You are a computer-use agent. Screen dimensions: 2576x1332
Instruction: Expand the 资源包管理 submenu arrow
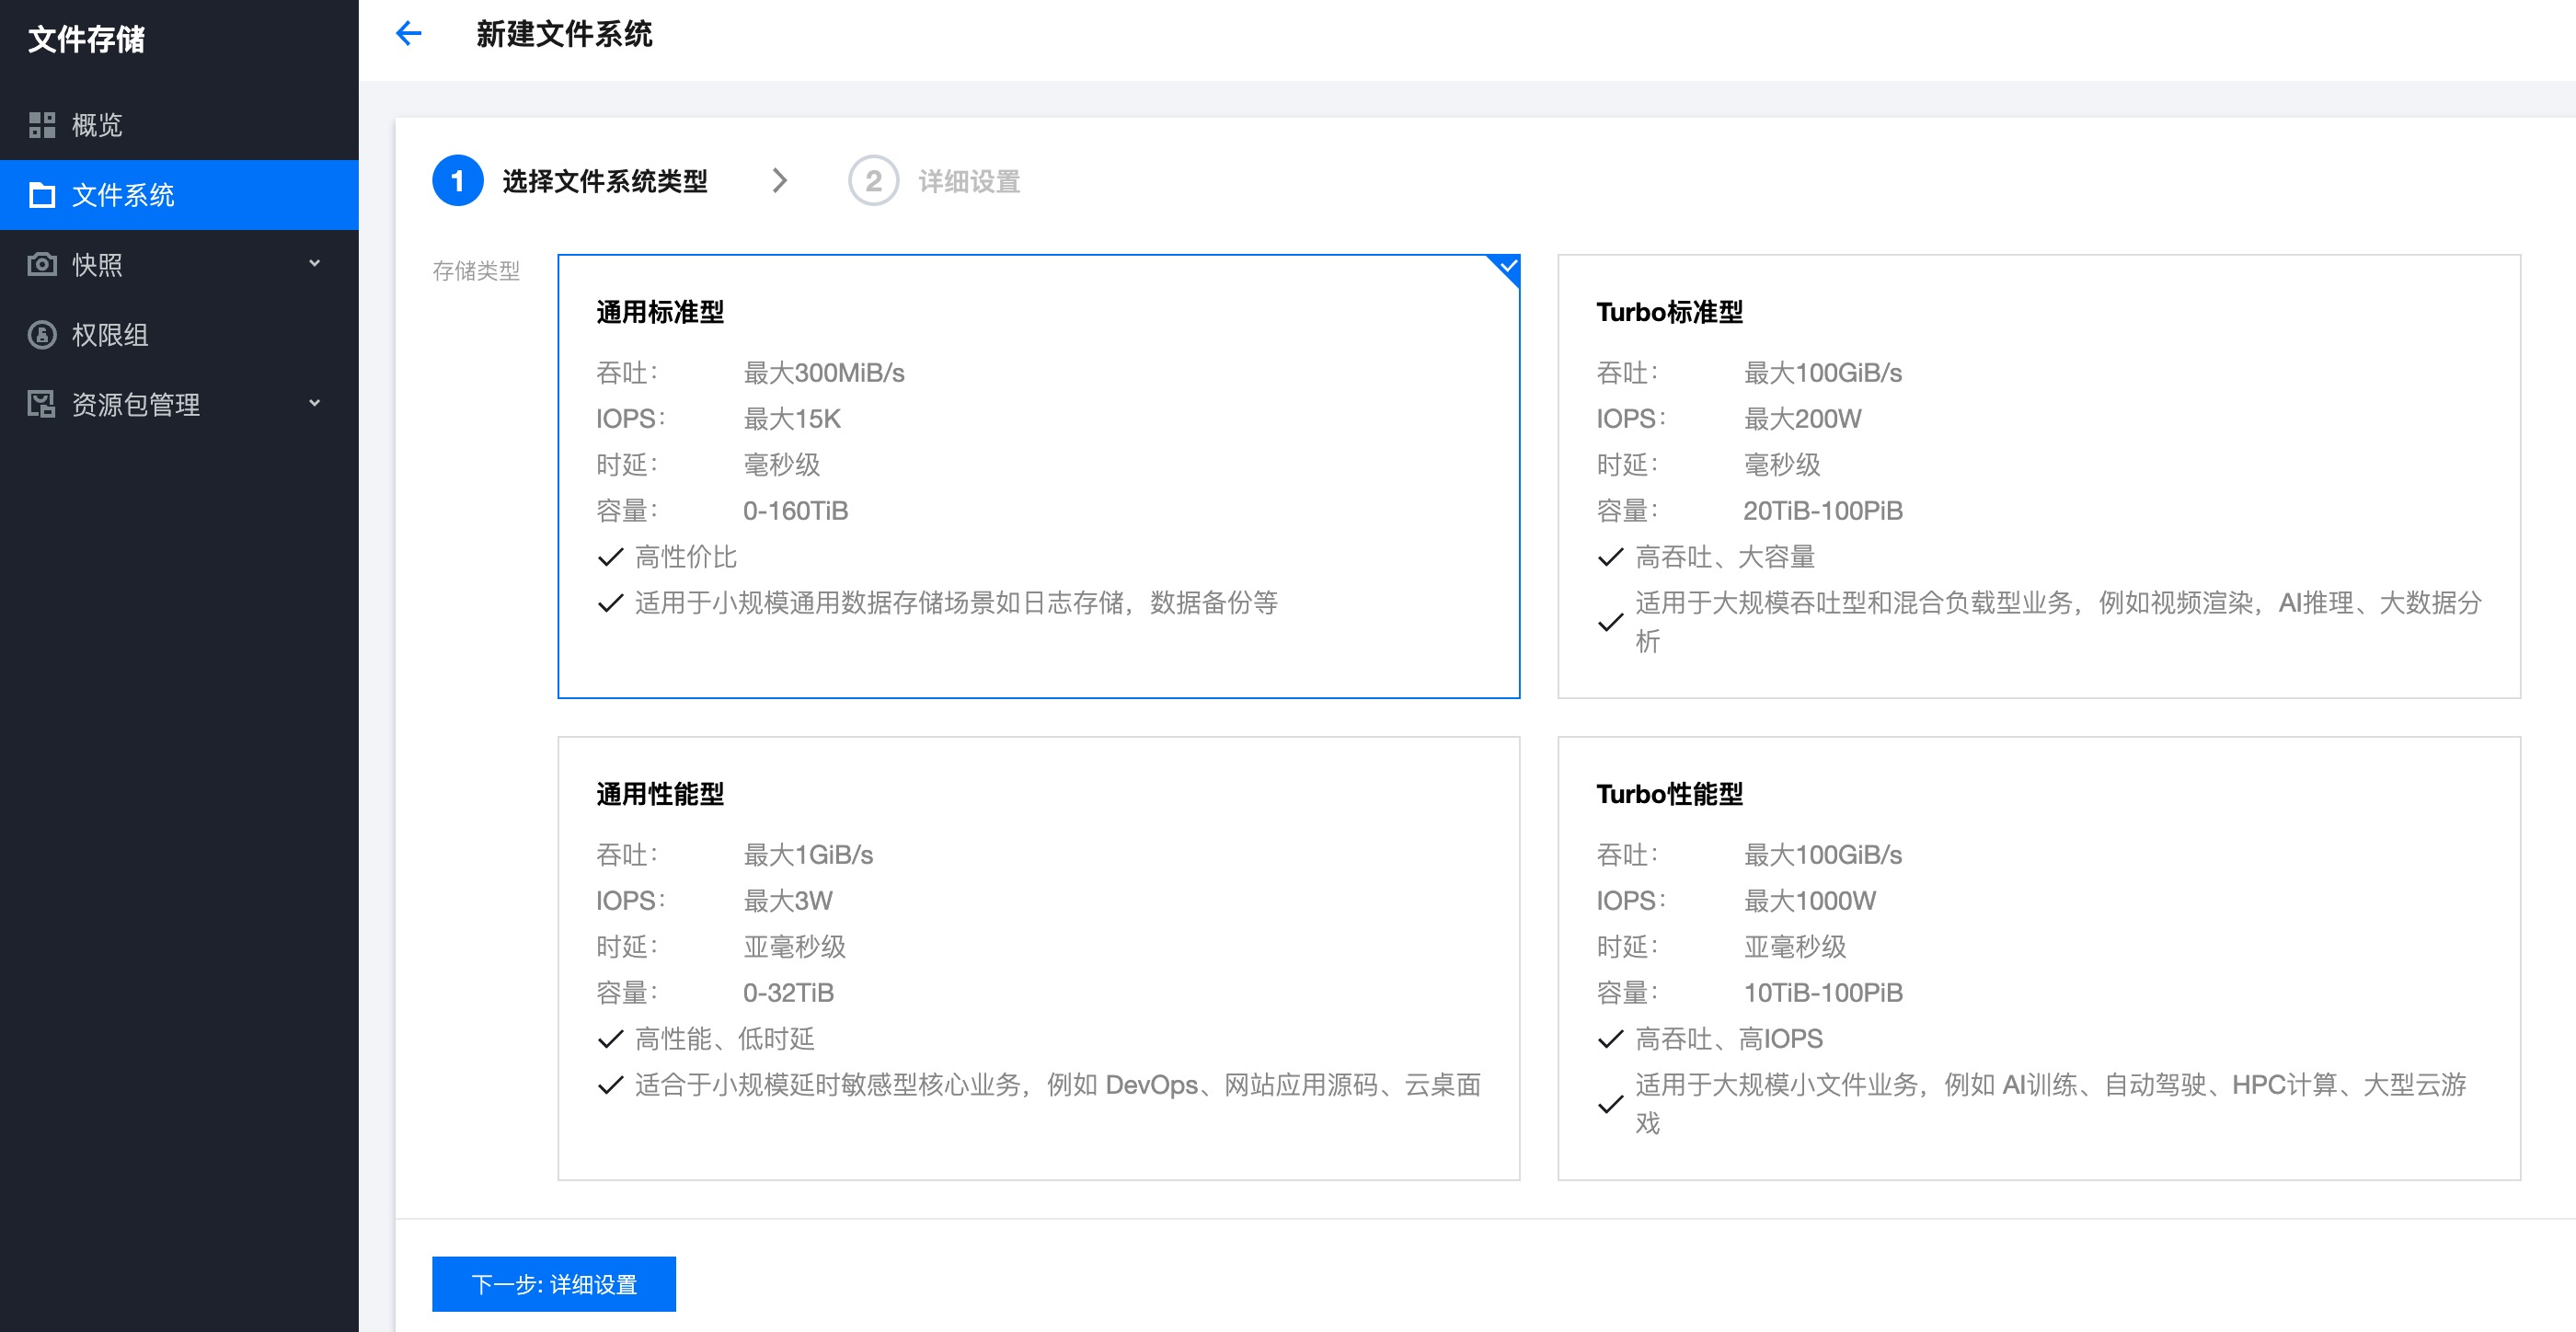[x=314, y=404]
